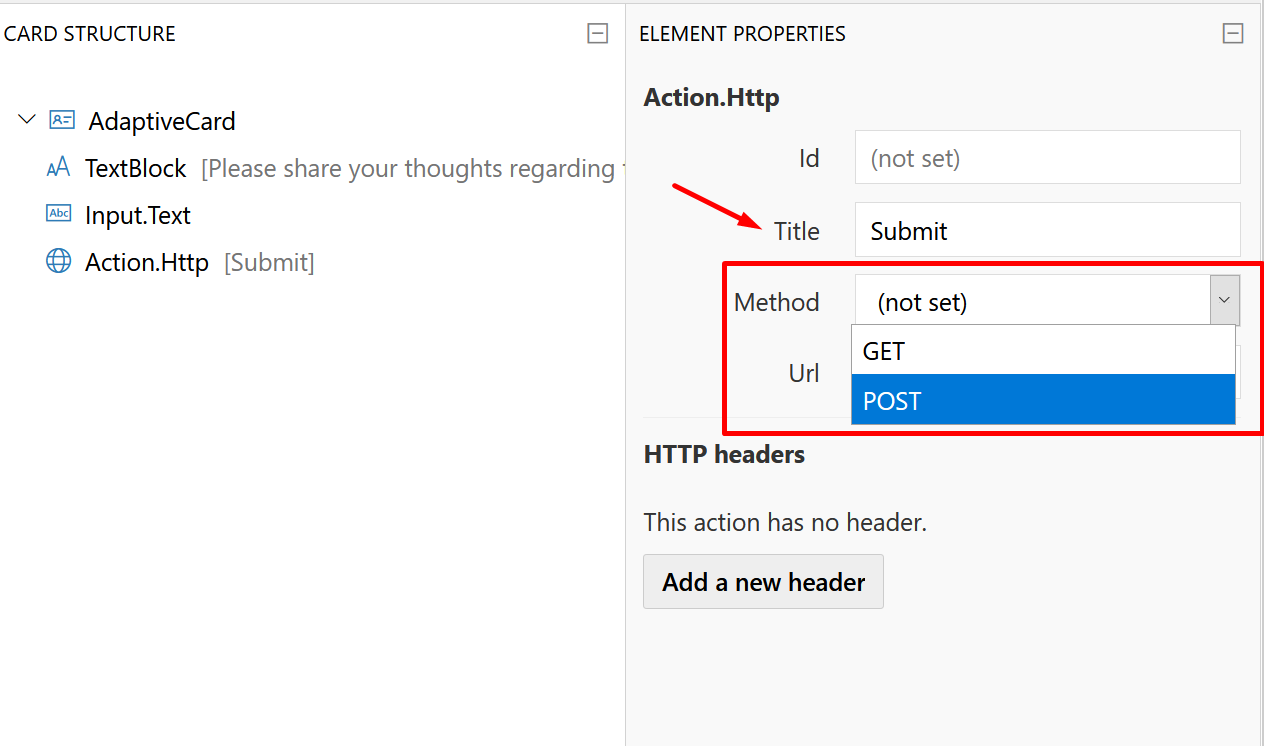
Task: Select the TextBlock tree item
Action: pyautogui.click(x=136, y=168)
